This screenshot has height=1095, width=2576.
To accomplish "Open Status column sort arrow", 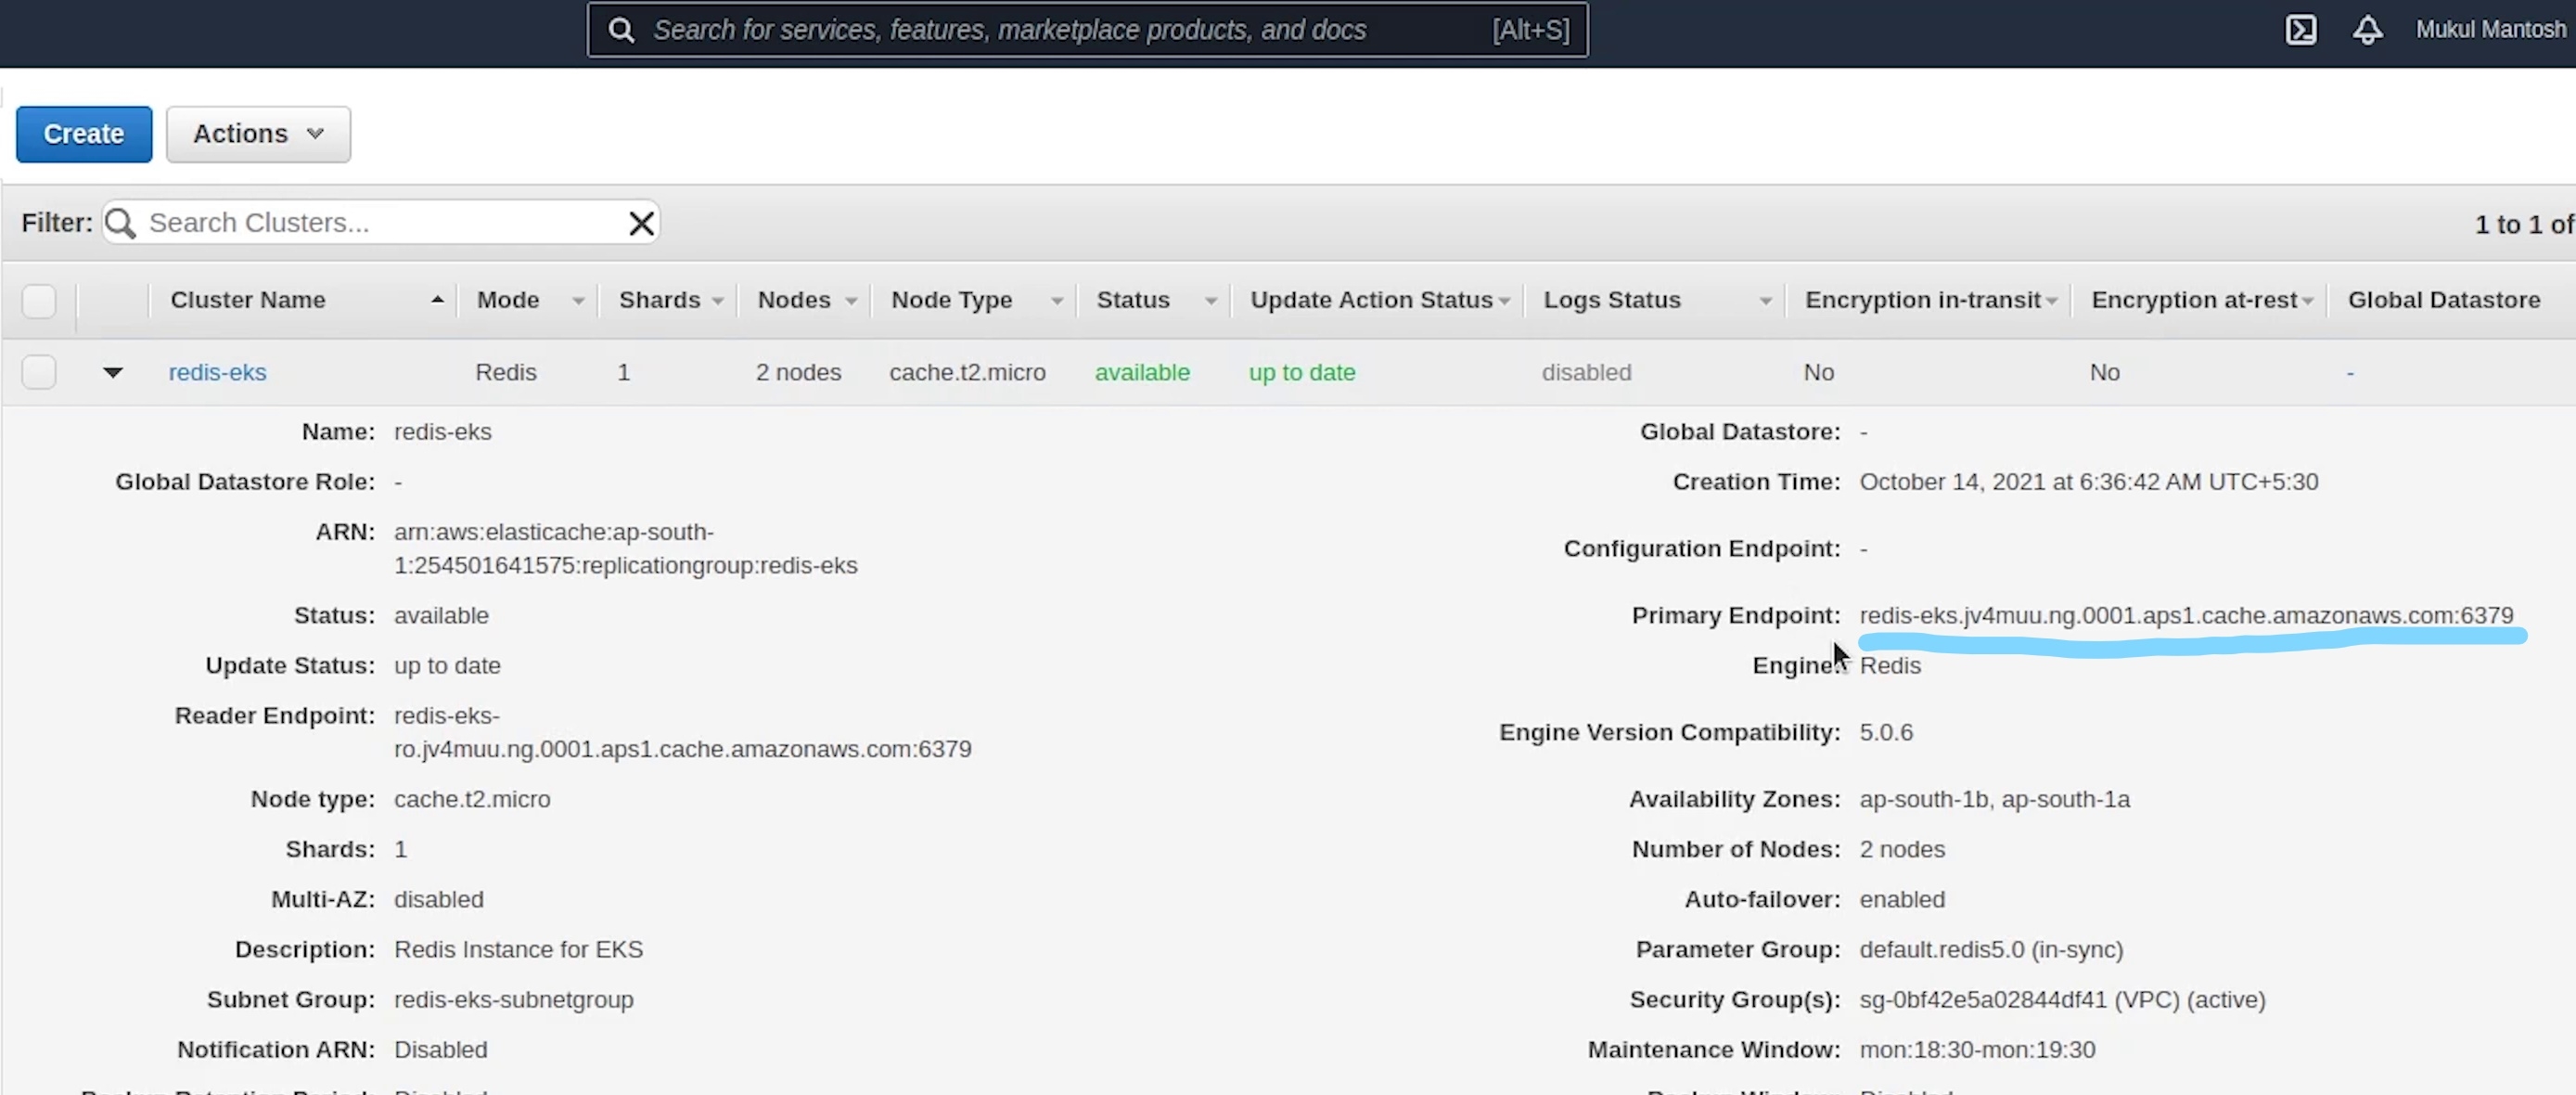I will (1210, 301).
